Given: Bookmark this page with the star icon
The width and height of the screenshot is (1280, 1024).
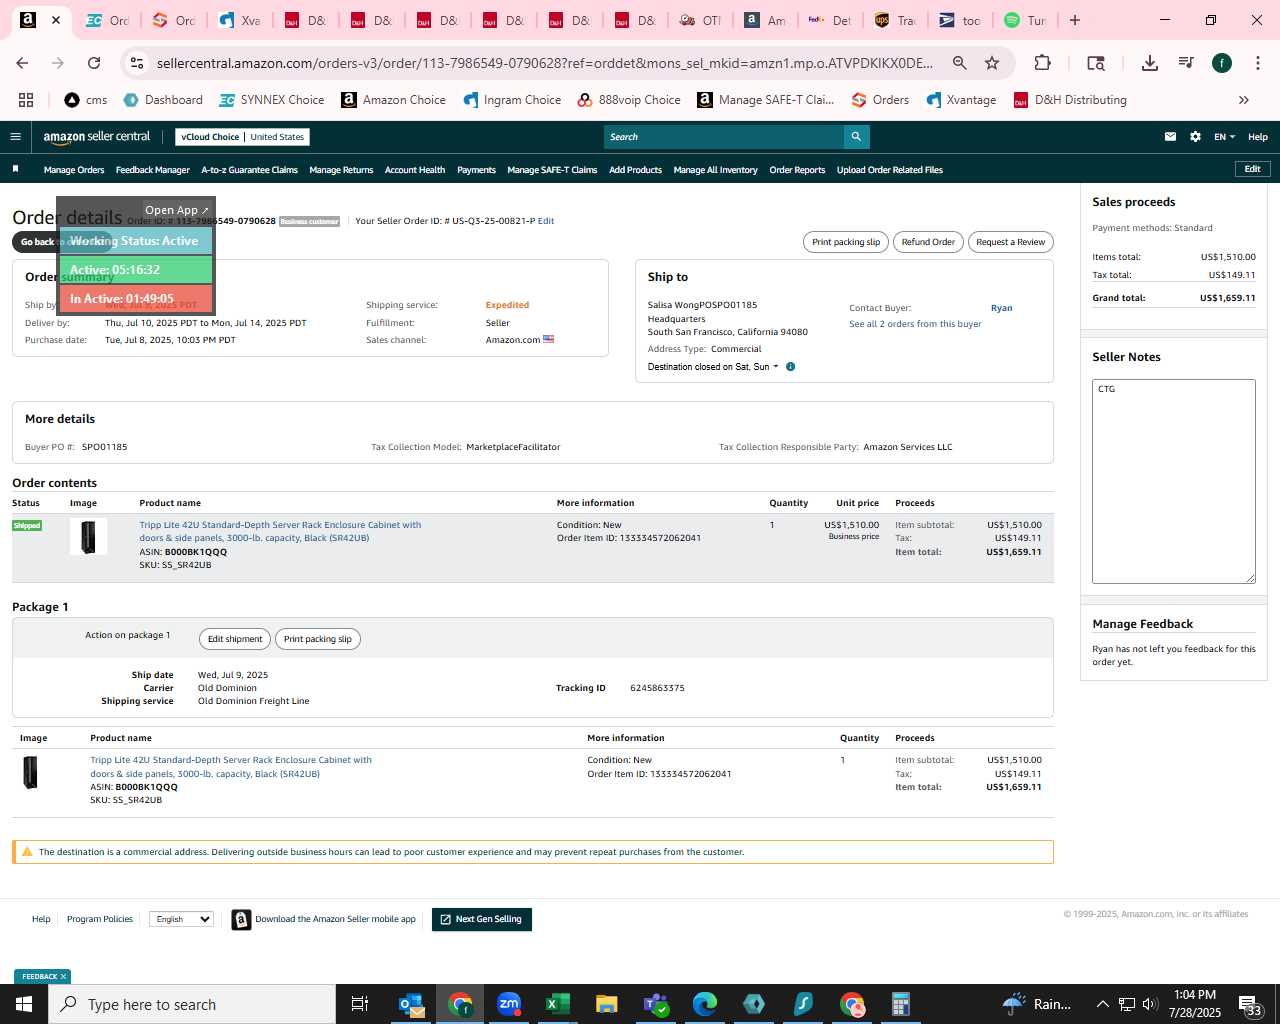Looking at the screenshot, I should point(992,63).
